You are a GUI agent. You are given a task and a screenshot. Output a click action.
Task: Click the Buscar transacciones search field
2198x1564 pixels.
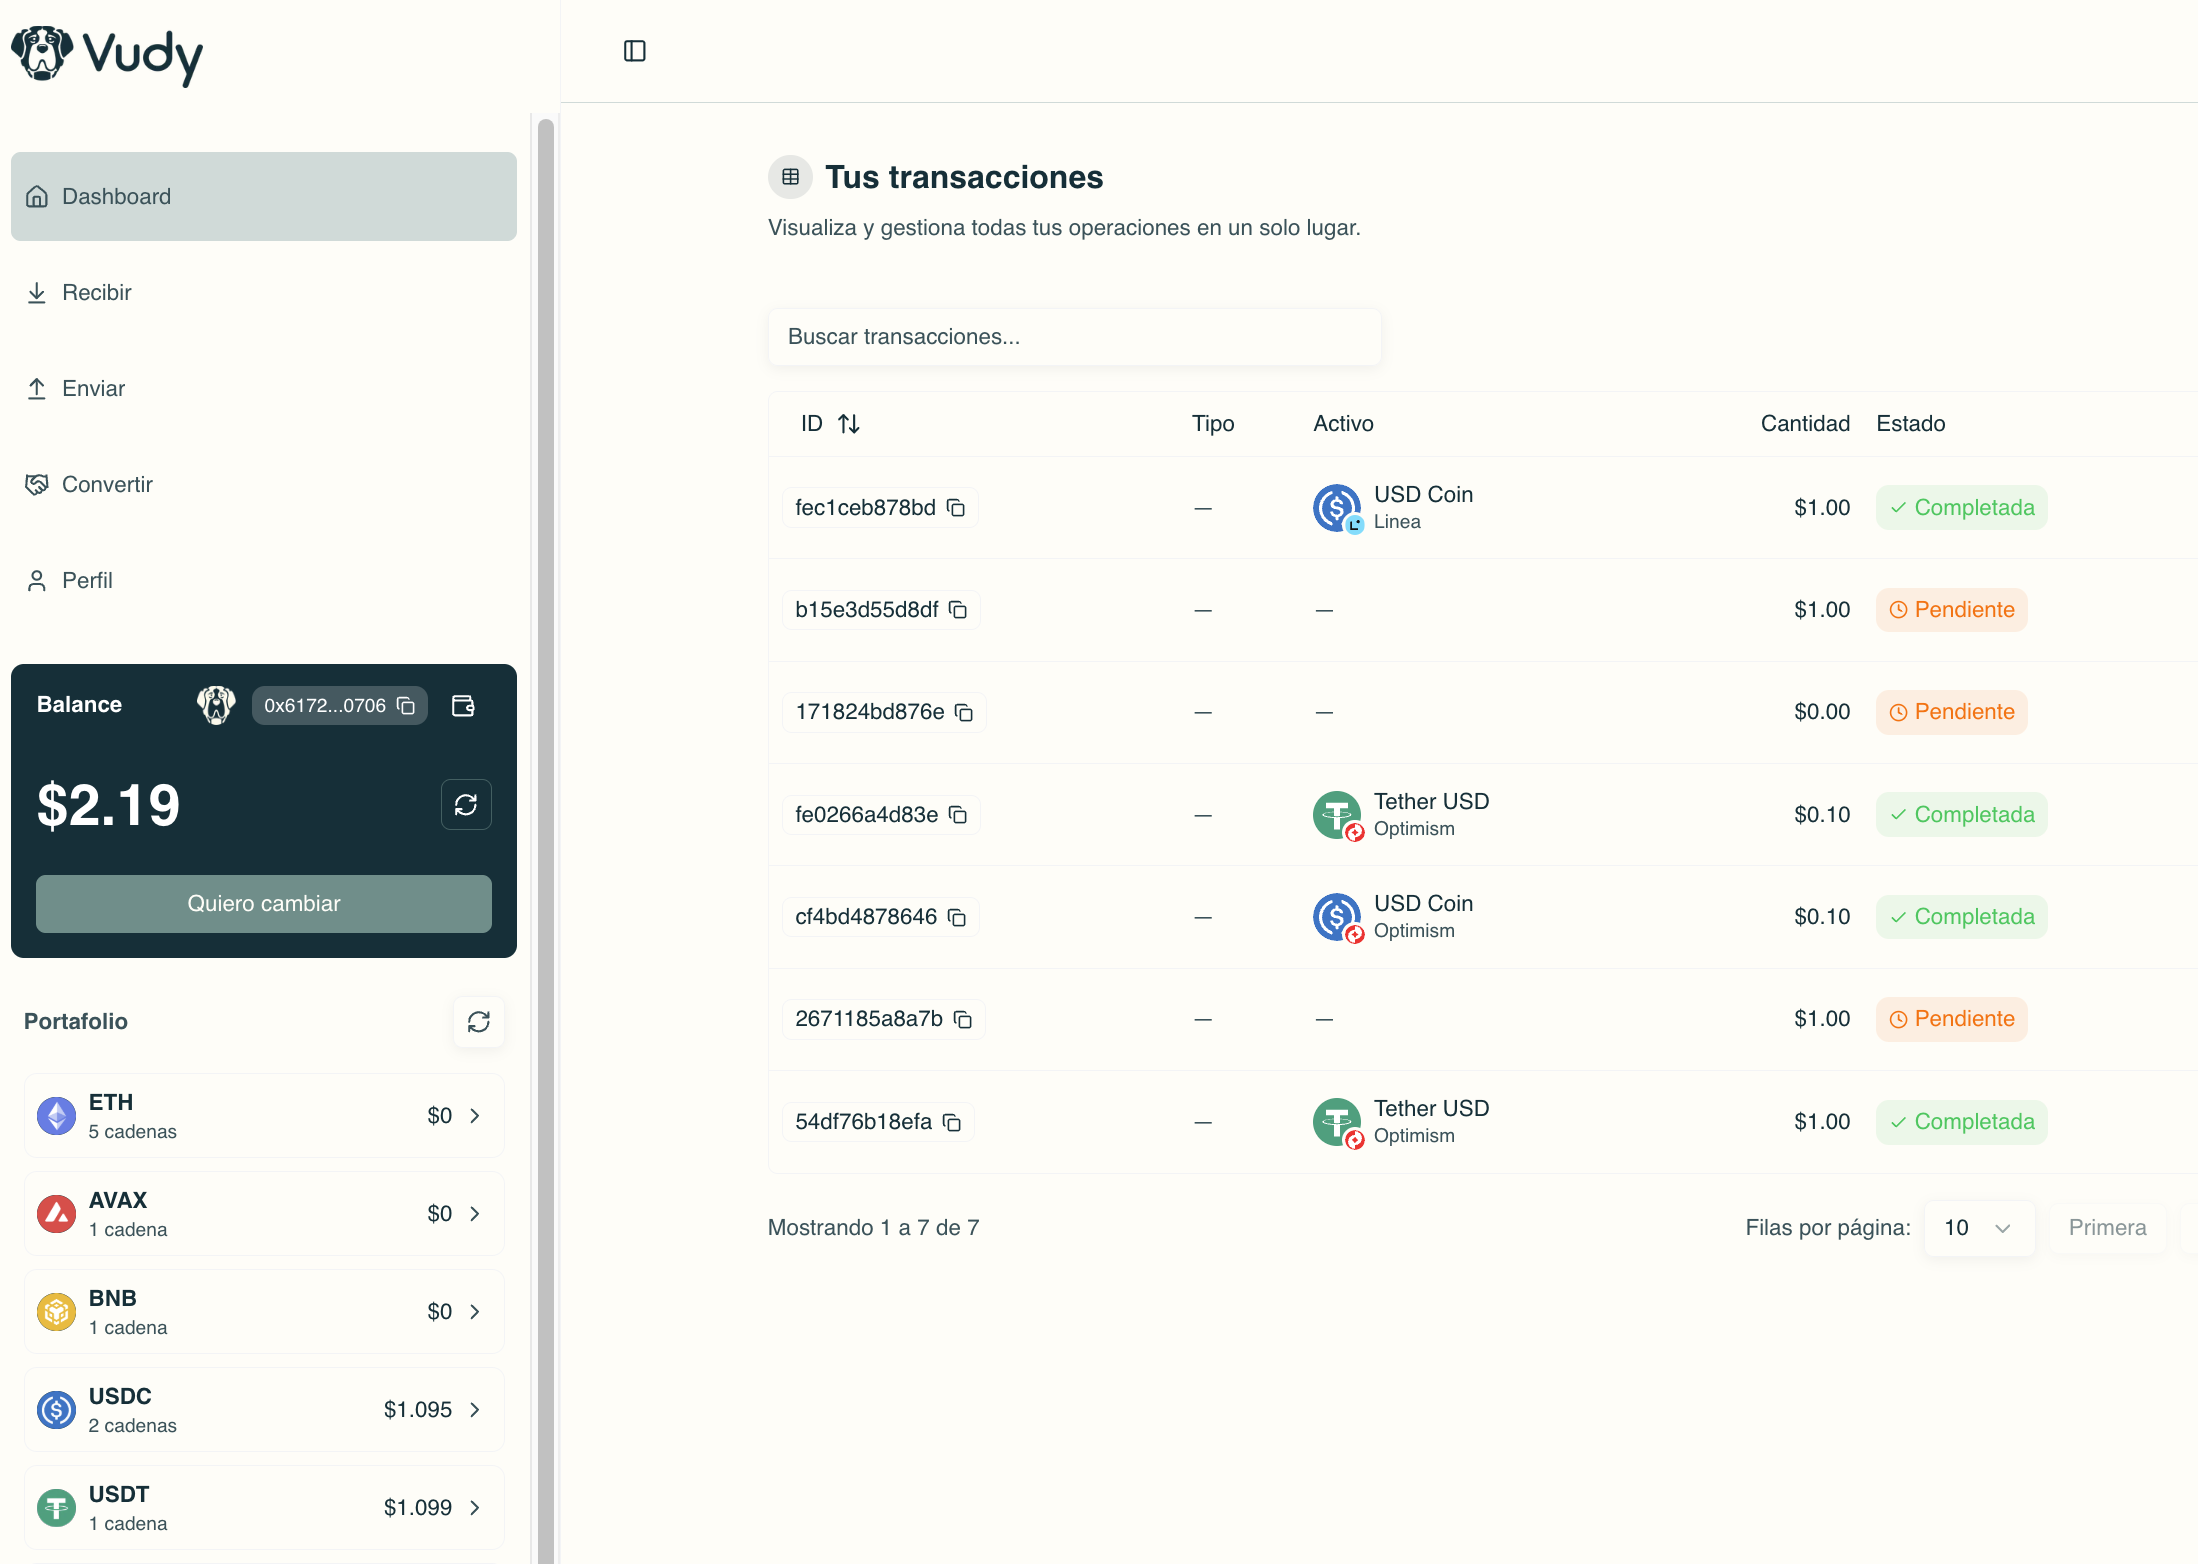(1074, 337)
